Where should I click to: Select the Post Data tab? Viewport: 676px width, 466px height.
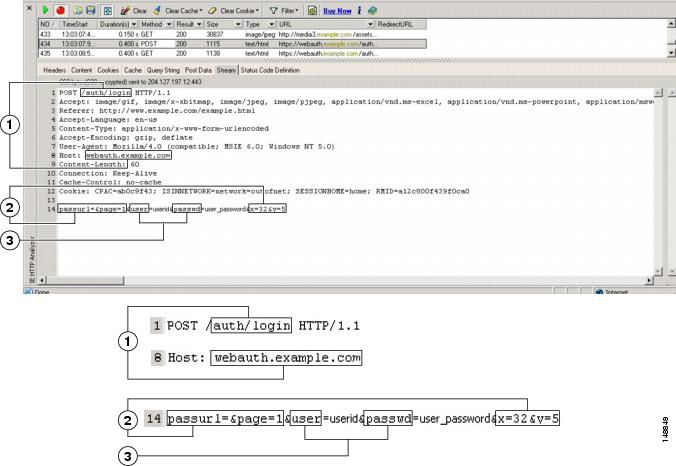(x=198, y=70)
